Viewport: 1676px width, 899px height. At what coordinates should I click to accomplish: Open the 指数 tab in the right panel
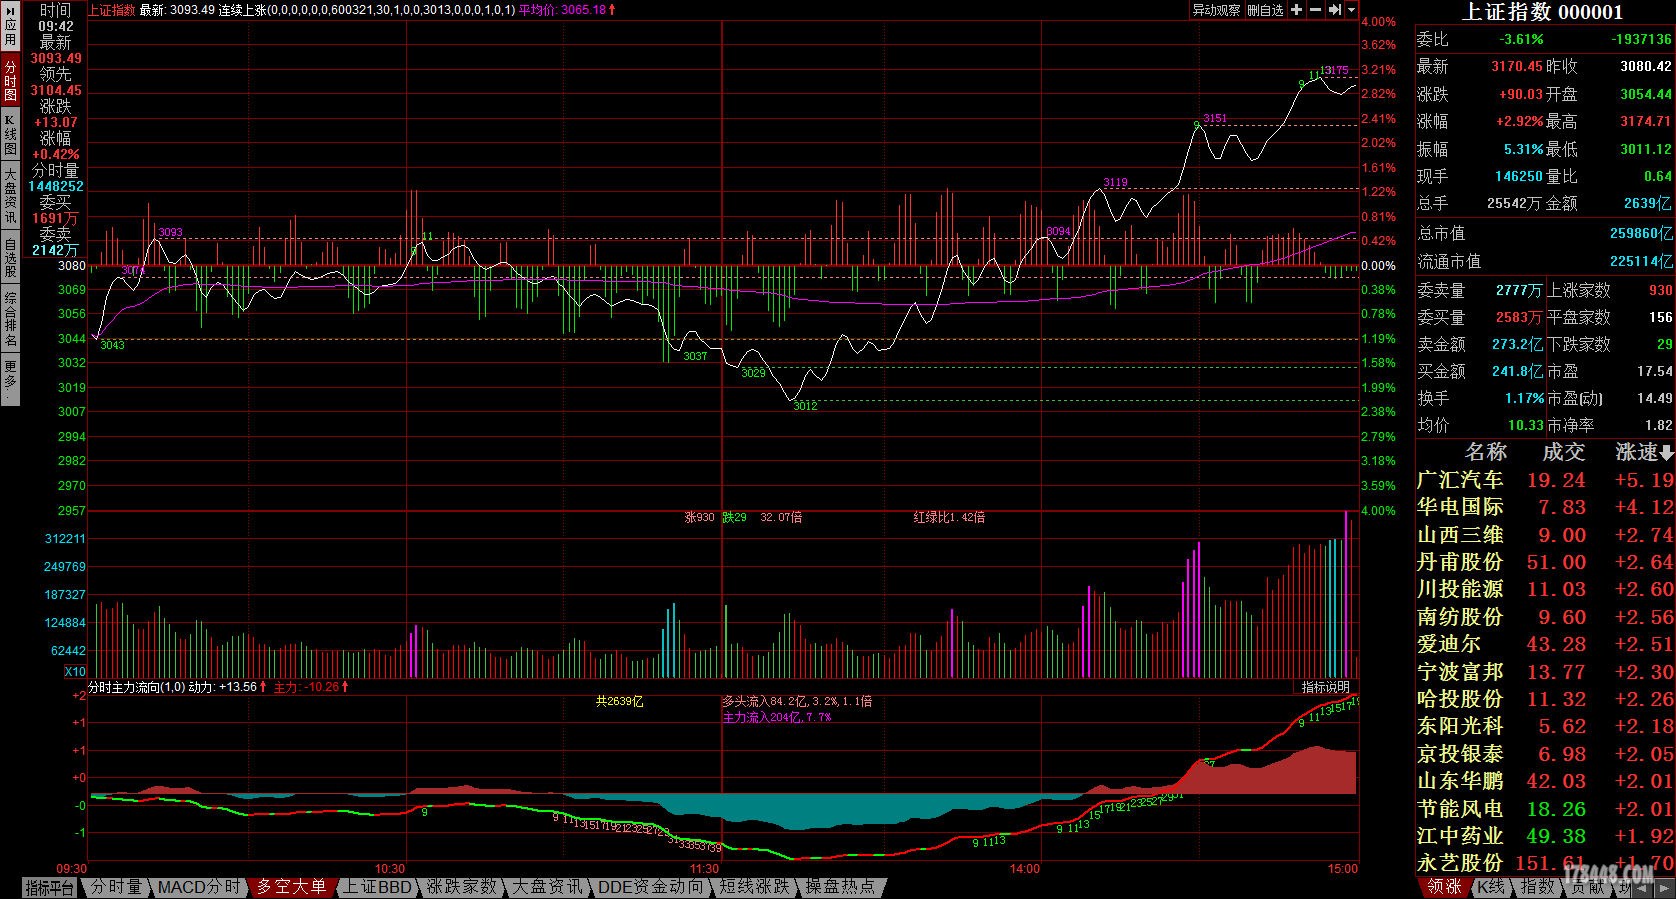coord(1537,887)
